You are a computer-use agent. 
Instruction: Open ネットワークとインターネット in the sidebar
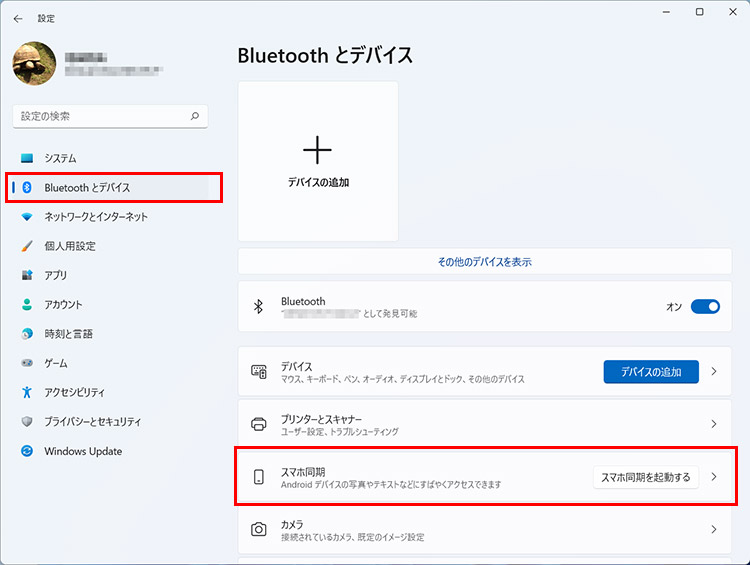(95, 217)
